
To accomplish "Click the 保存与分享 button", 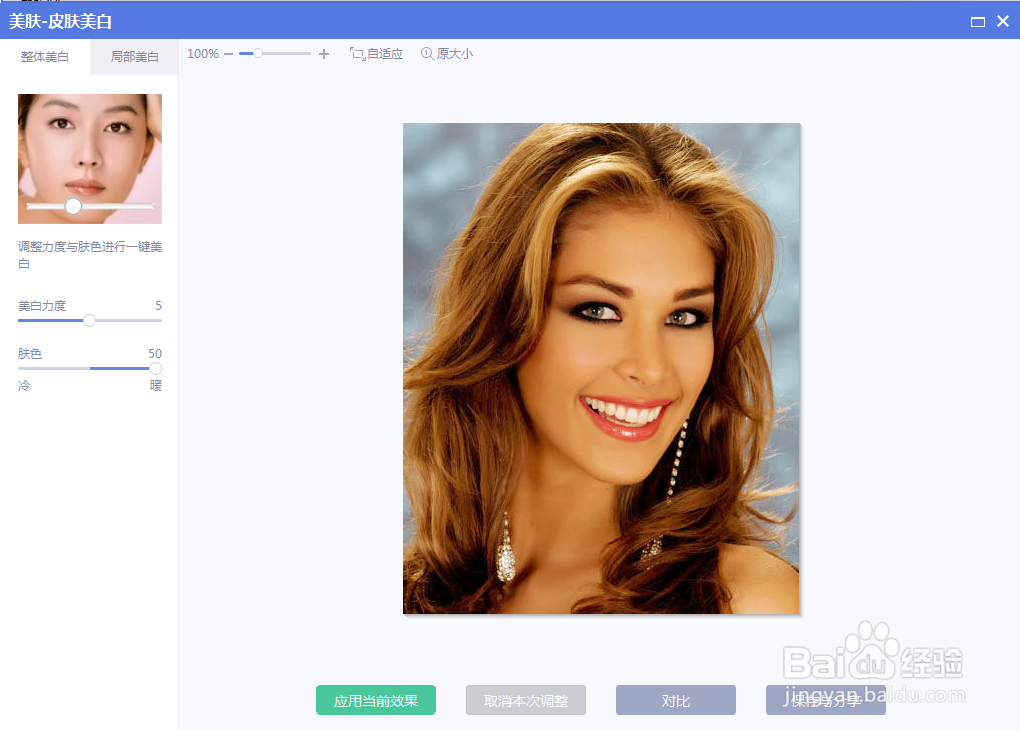I will coord(825,700).
